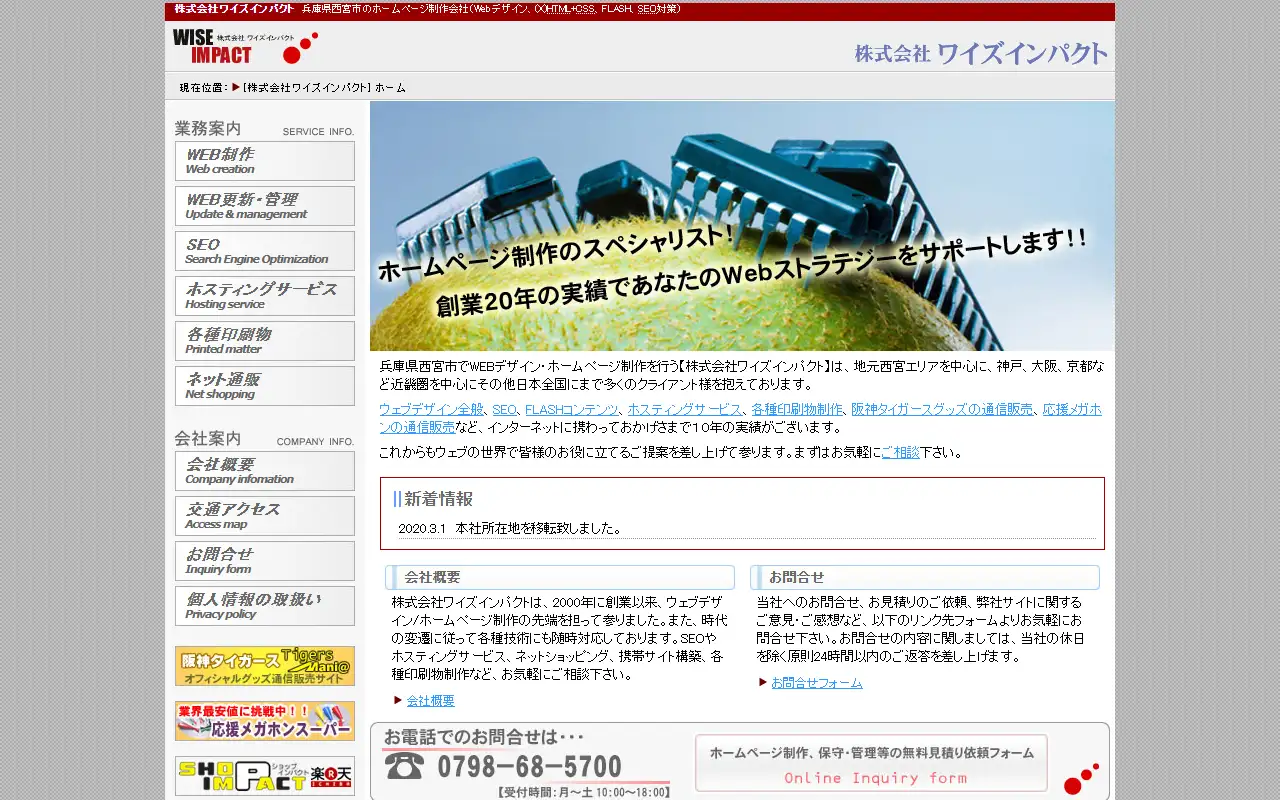Screen dimensions: 1280x800
Task: Click breadcrumb [株式会社ワイズインパクト] ホーム
Action: (x=324, y=88)
